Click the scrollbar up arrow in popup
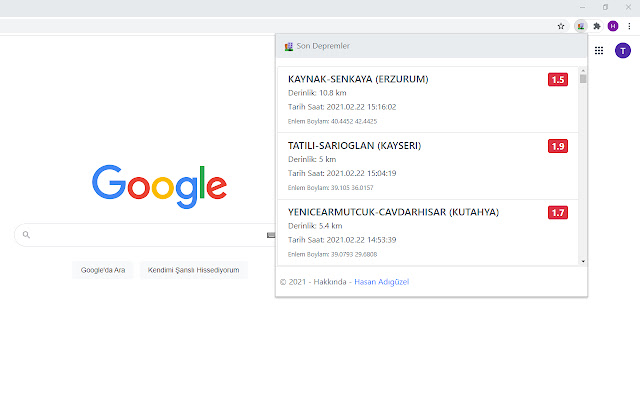Viewport: 640px width, 400px height. (x=583, y=71)
